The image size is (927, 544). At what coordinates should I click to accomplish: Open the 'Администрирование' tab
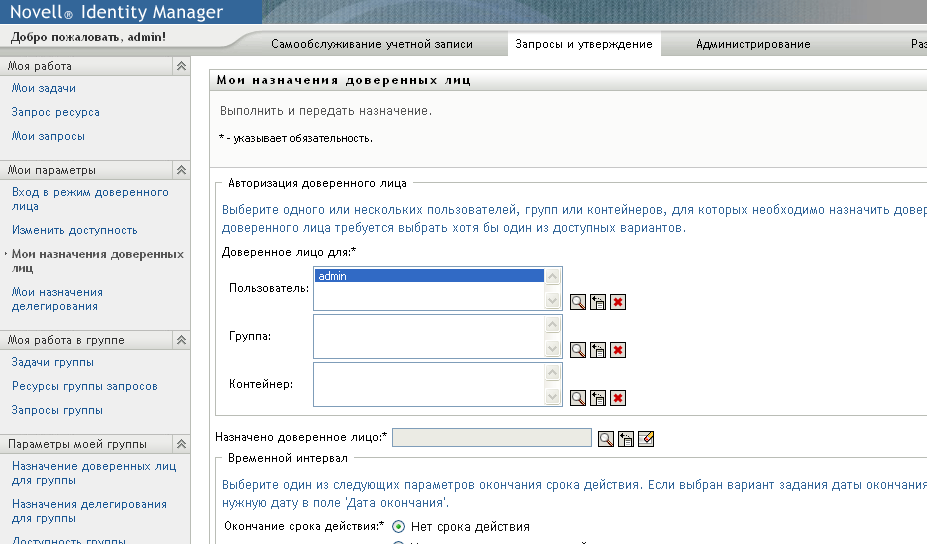(753, 44)
